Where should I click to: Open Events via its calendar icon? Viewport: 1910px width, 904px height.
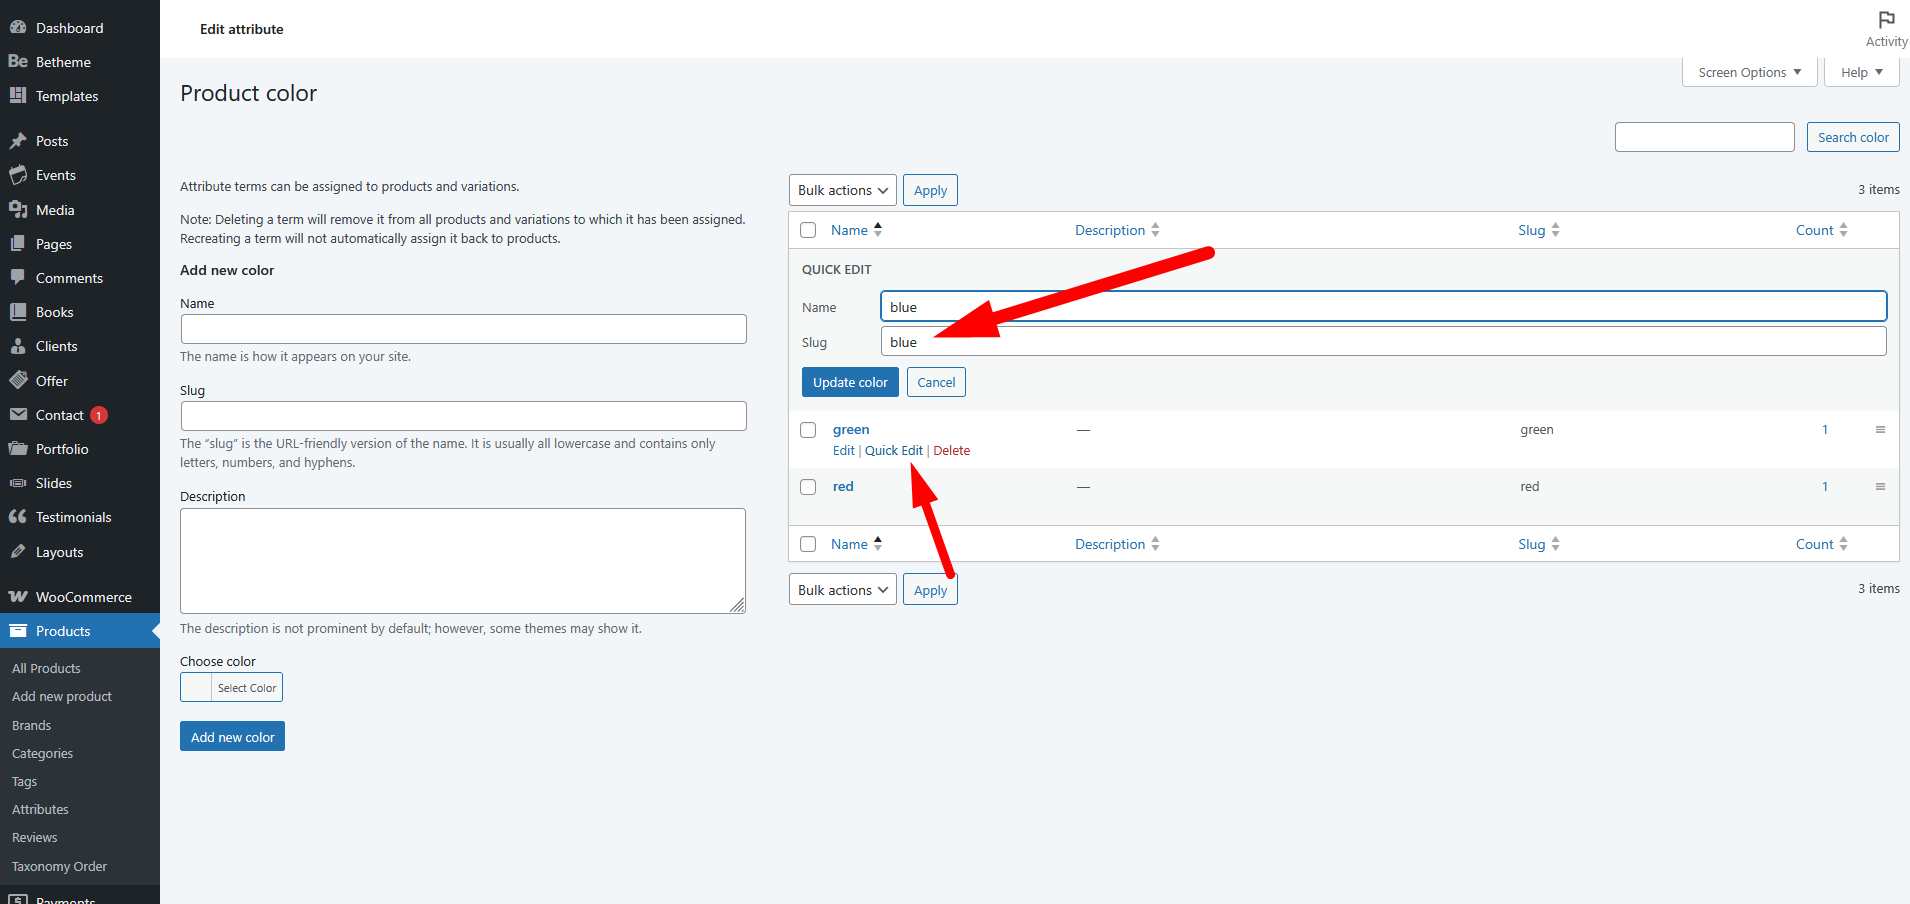tap(18, 175)
